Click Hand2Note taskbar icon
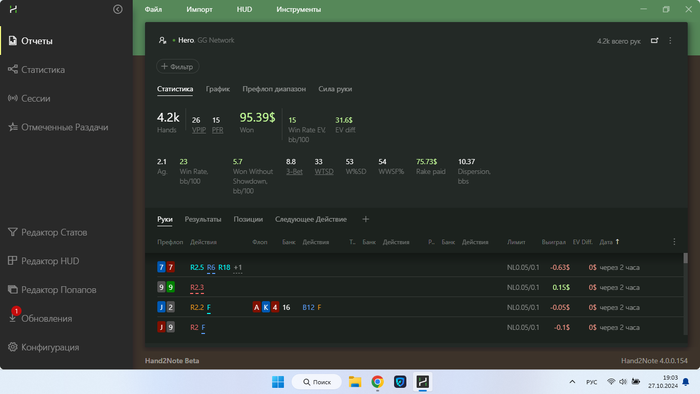700x394 pixels. [x=422, y=382]
